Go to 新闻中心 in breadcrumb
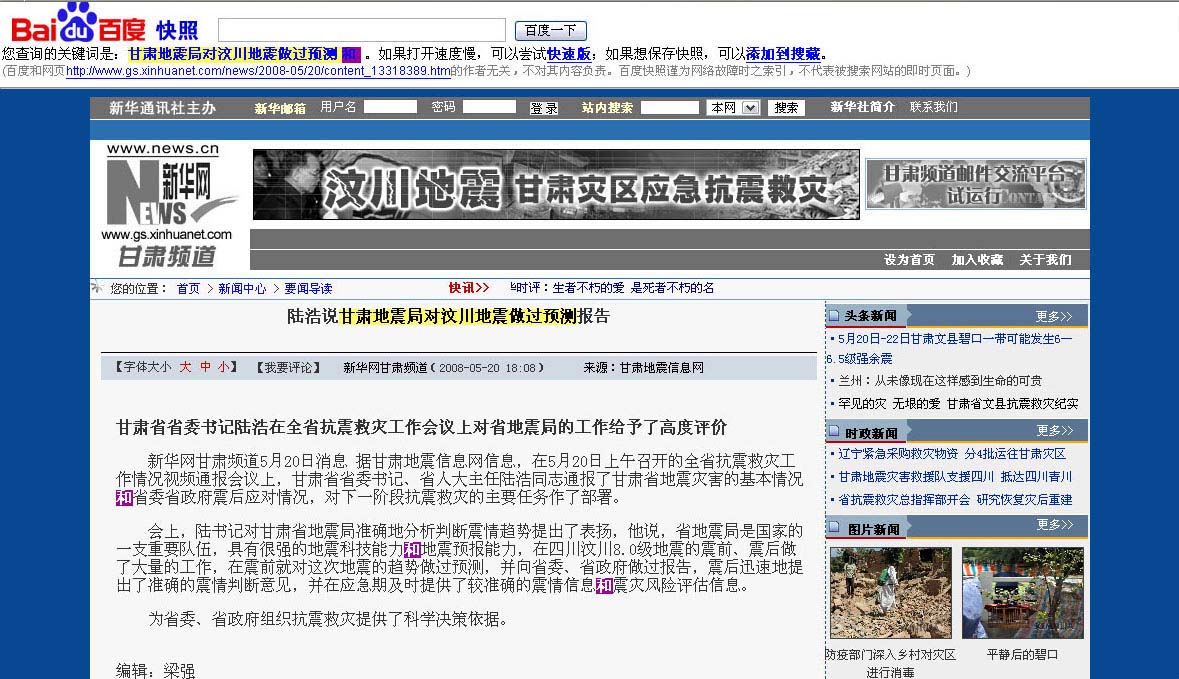The height and width of the screenshot is (679, 1179). [242, 288]
